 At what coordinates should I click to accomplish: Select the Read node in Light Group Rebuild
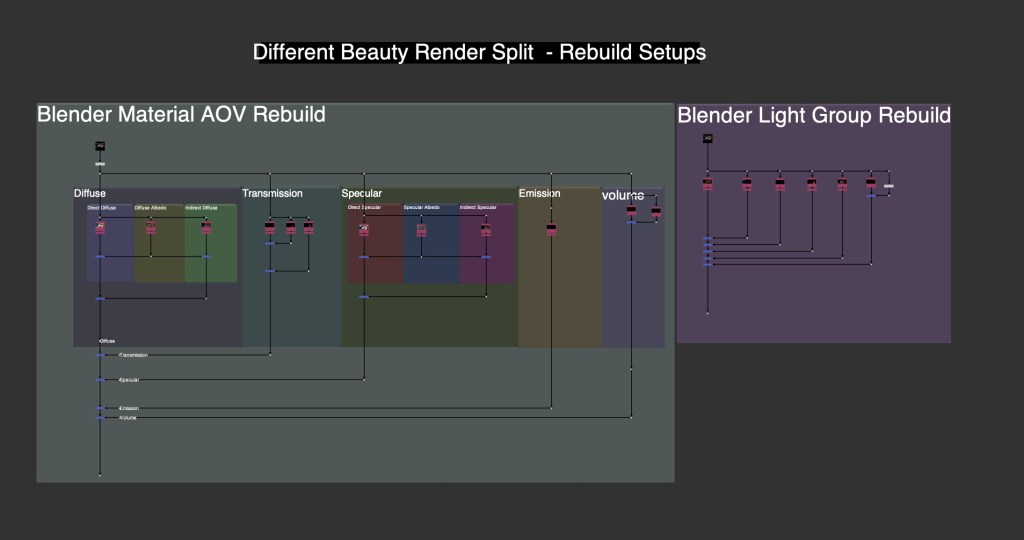click(707, 138)
